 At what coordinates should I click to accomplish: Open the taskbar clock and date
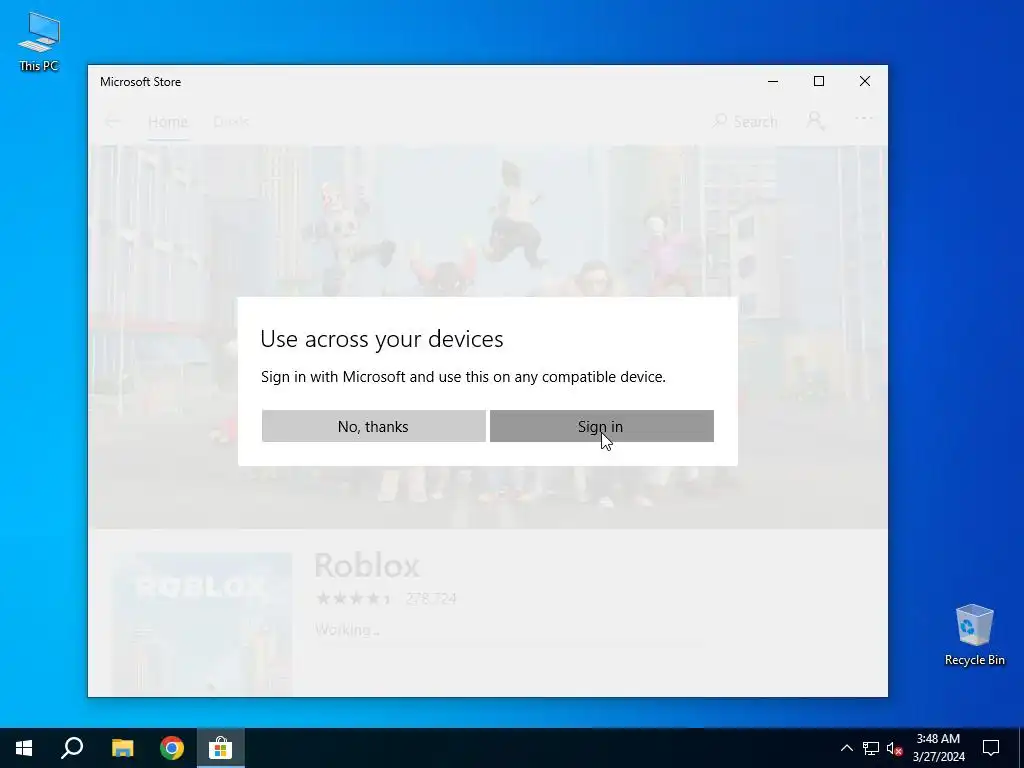(938, 748)
